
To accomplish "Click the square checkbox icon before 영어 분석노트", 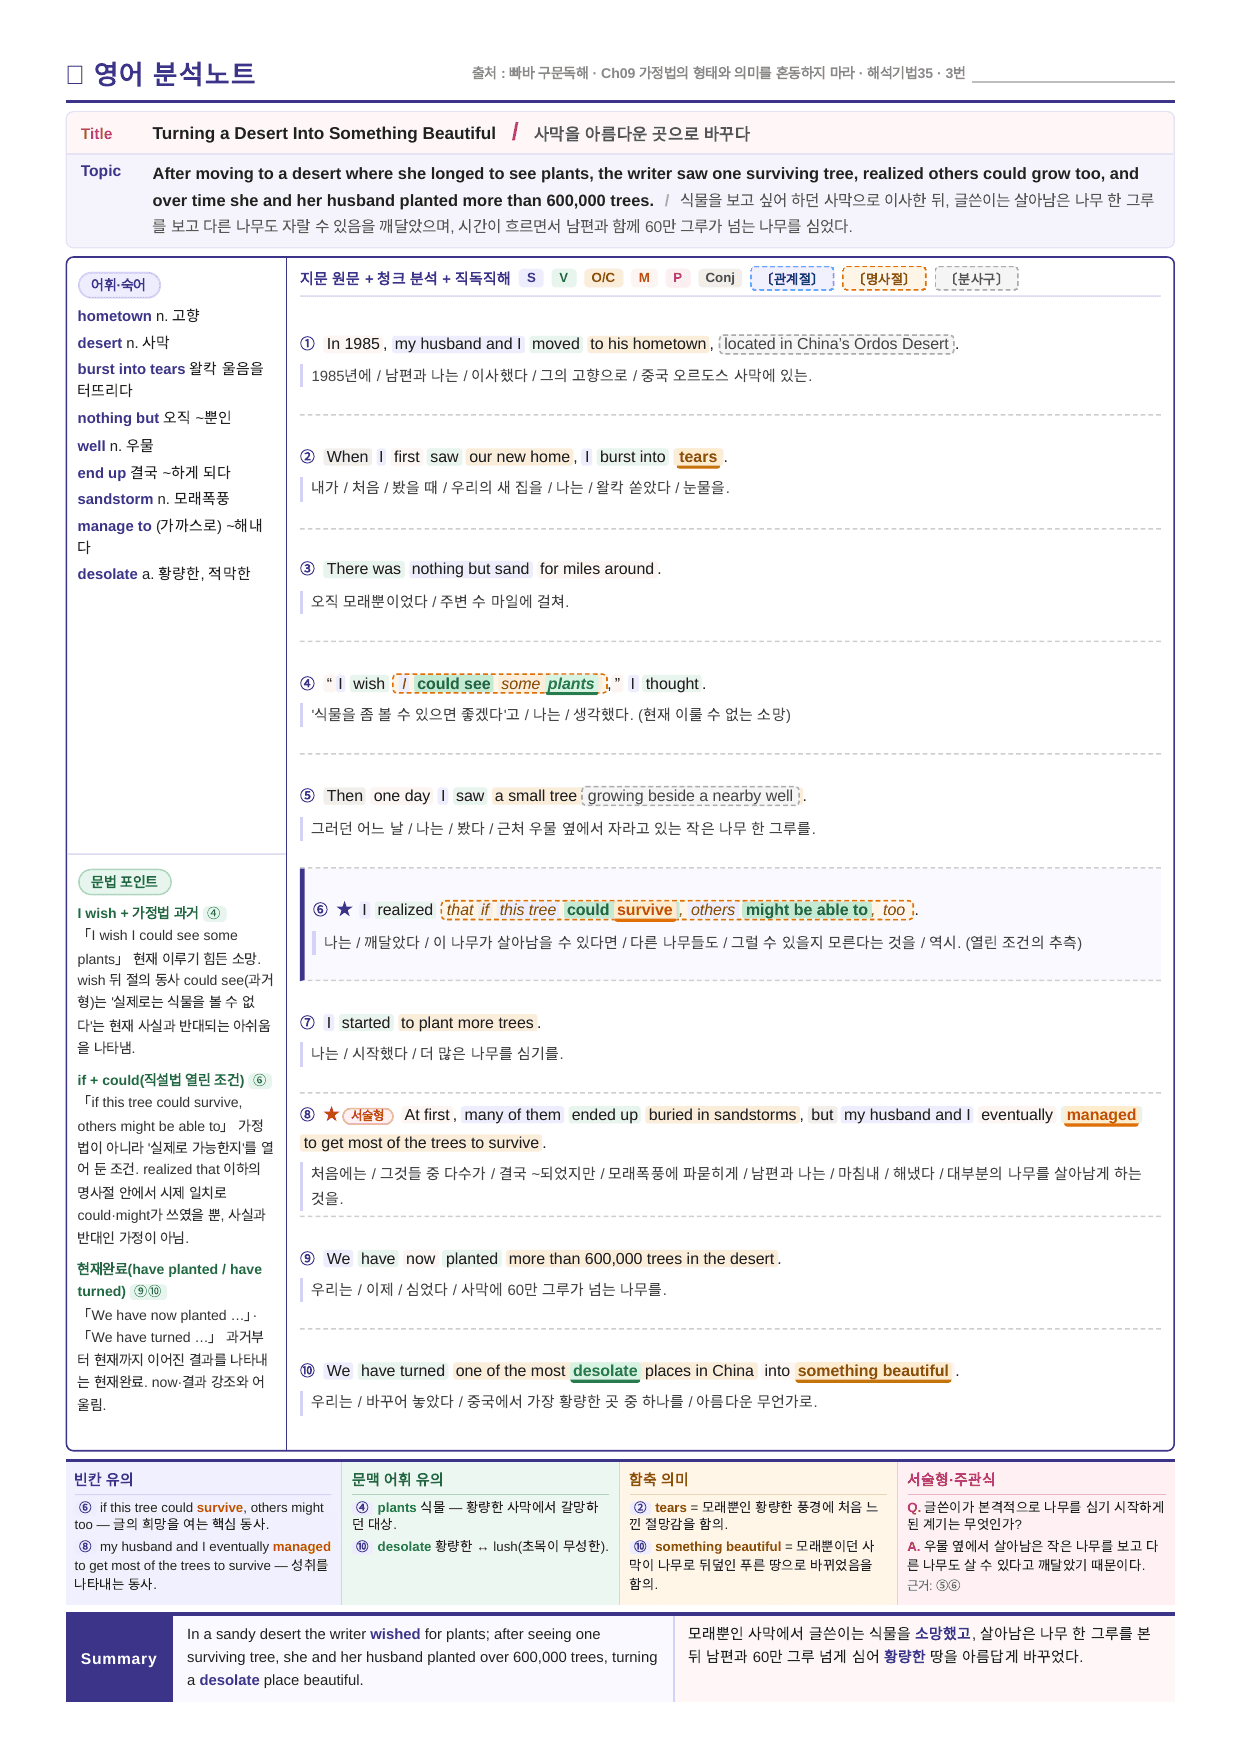I will tap(74, 74).
